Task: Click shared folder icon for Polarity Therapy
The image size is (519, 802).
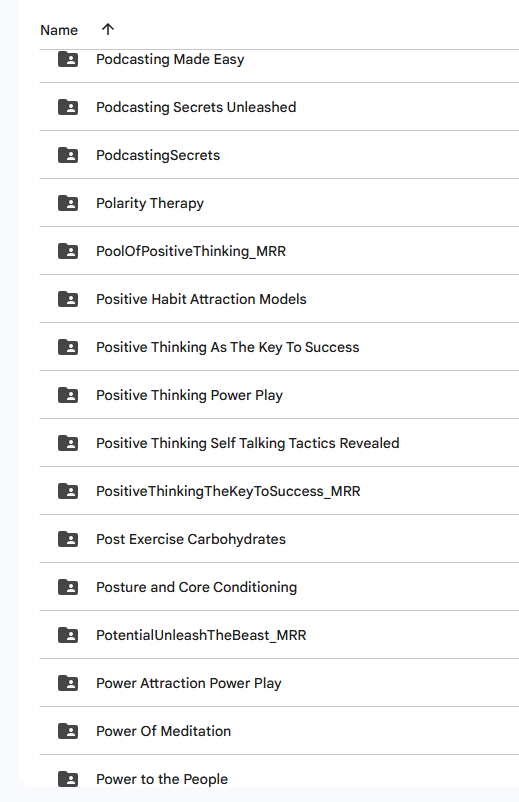Action: pyautogui.click(x=68, y=204)
